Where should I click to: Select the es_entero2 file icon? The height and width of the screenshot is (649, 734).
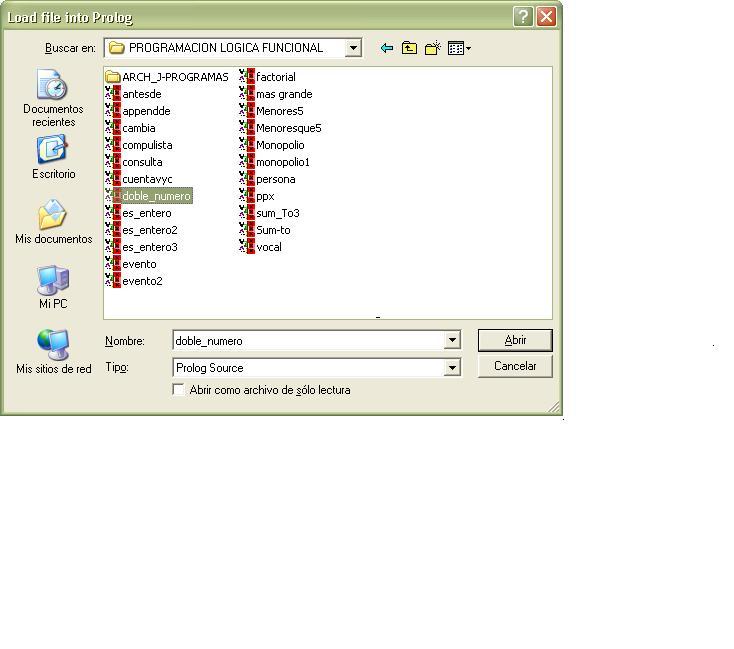point(113,229)
